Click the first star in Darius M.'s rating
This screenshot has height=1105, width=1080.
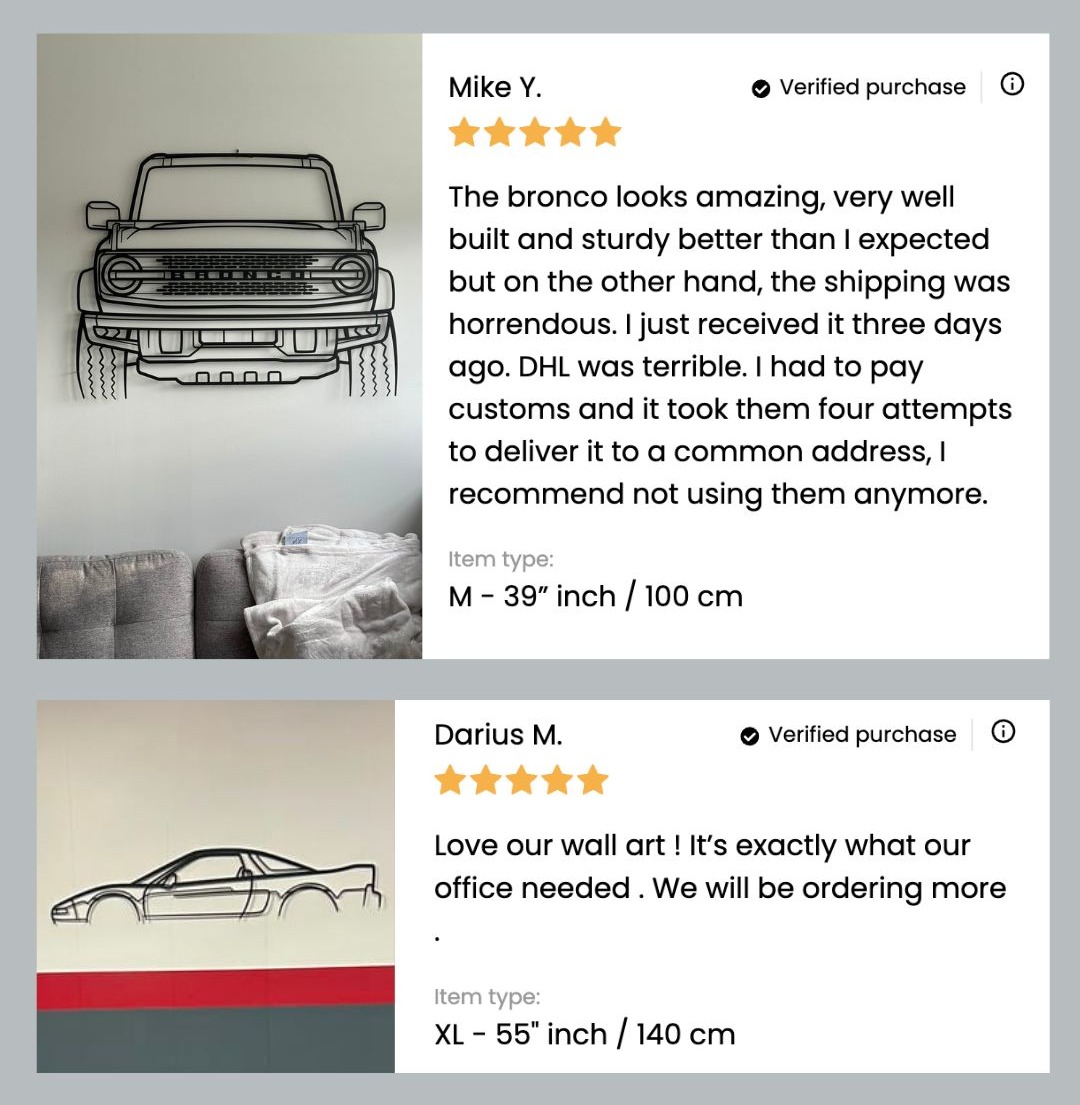pos(451,780)
